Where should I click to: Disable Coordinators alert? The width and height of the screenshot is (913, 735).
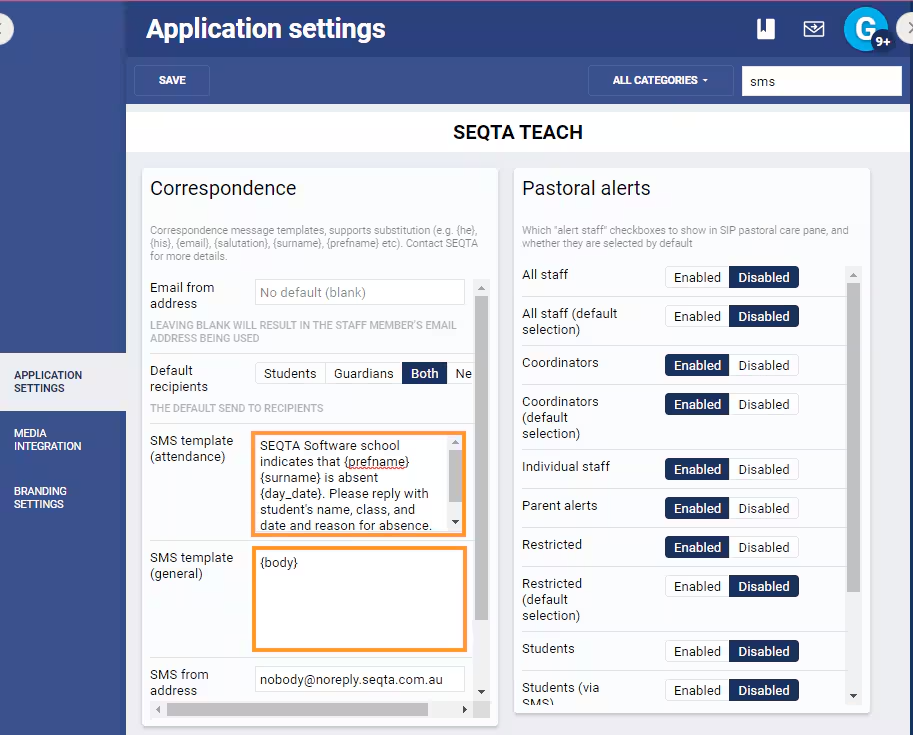[763, 365]
